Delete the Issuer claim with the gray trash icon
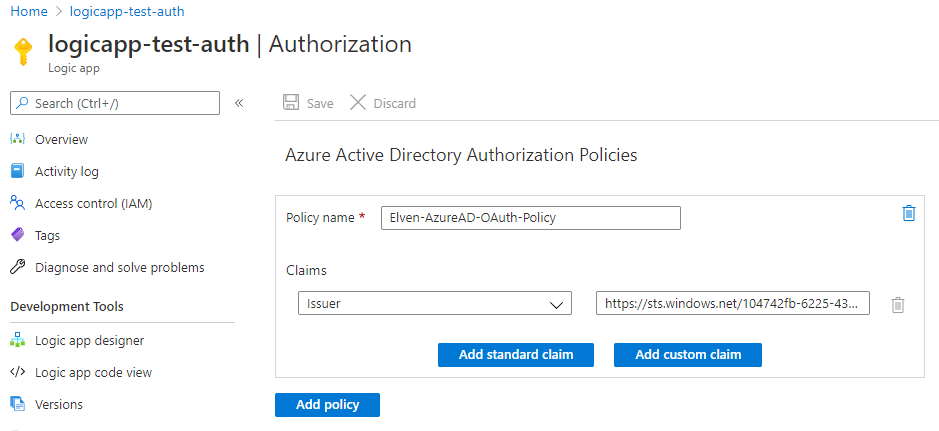Screen dimensions: 939x431 point(897,305)
